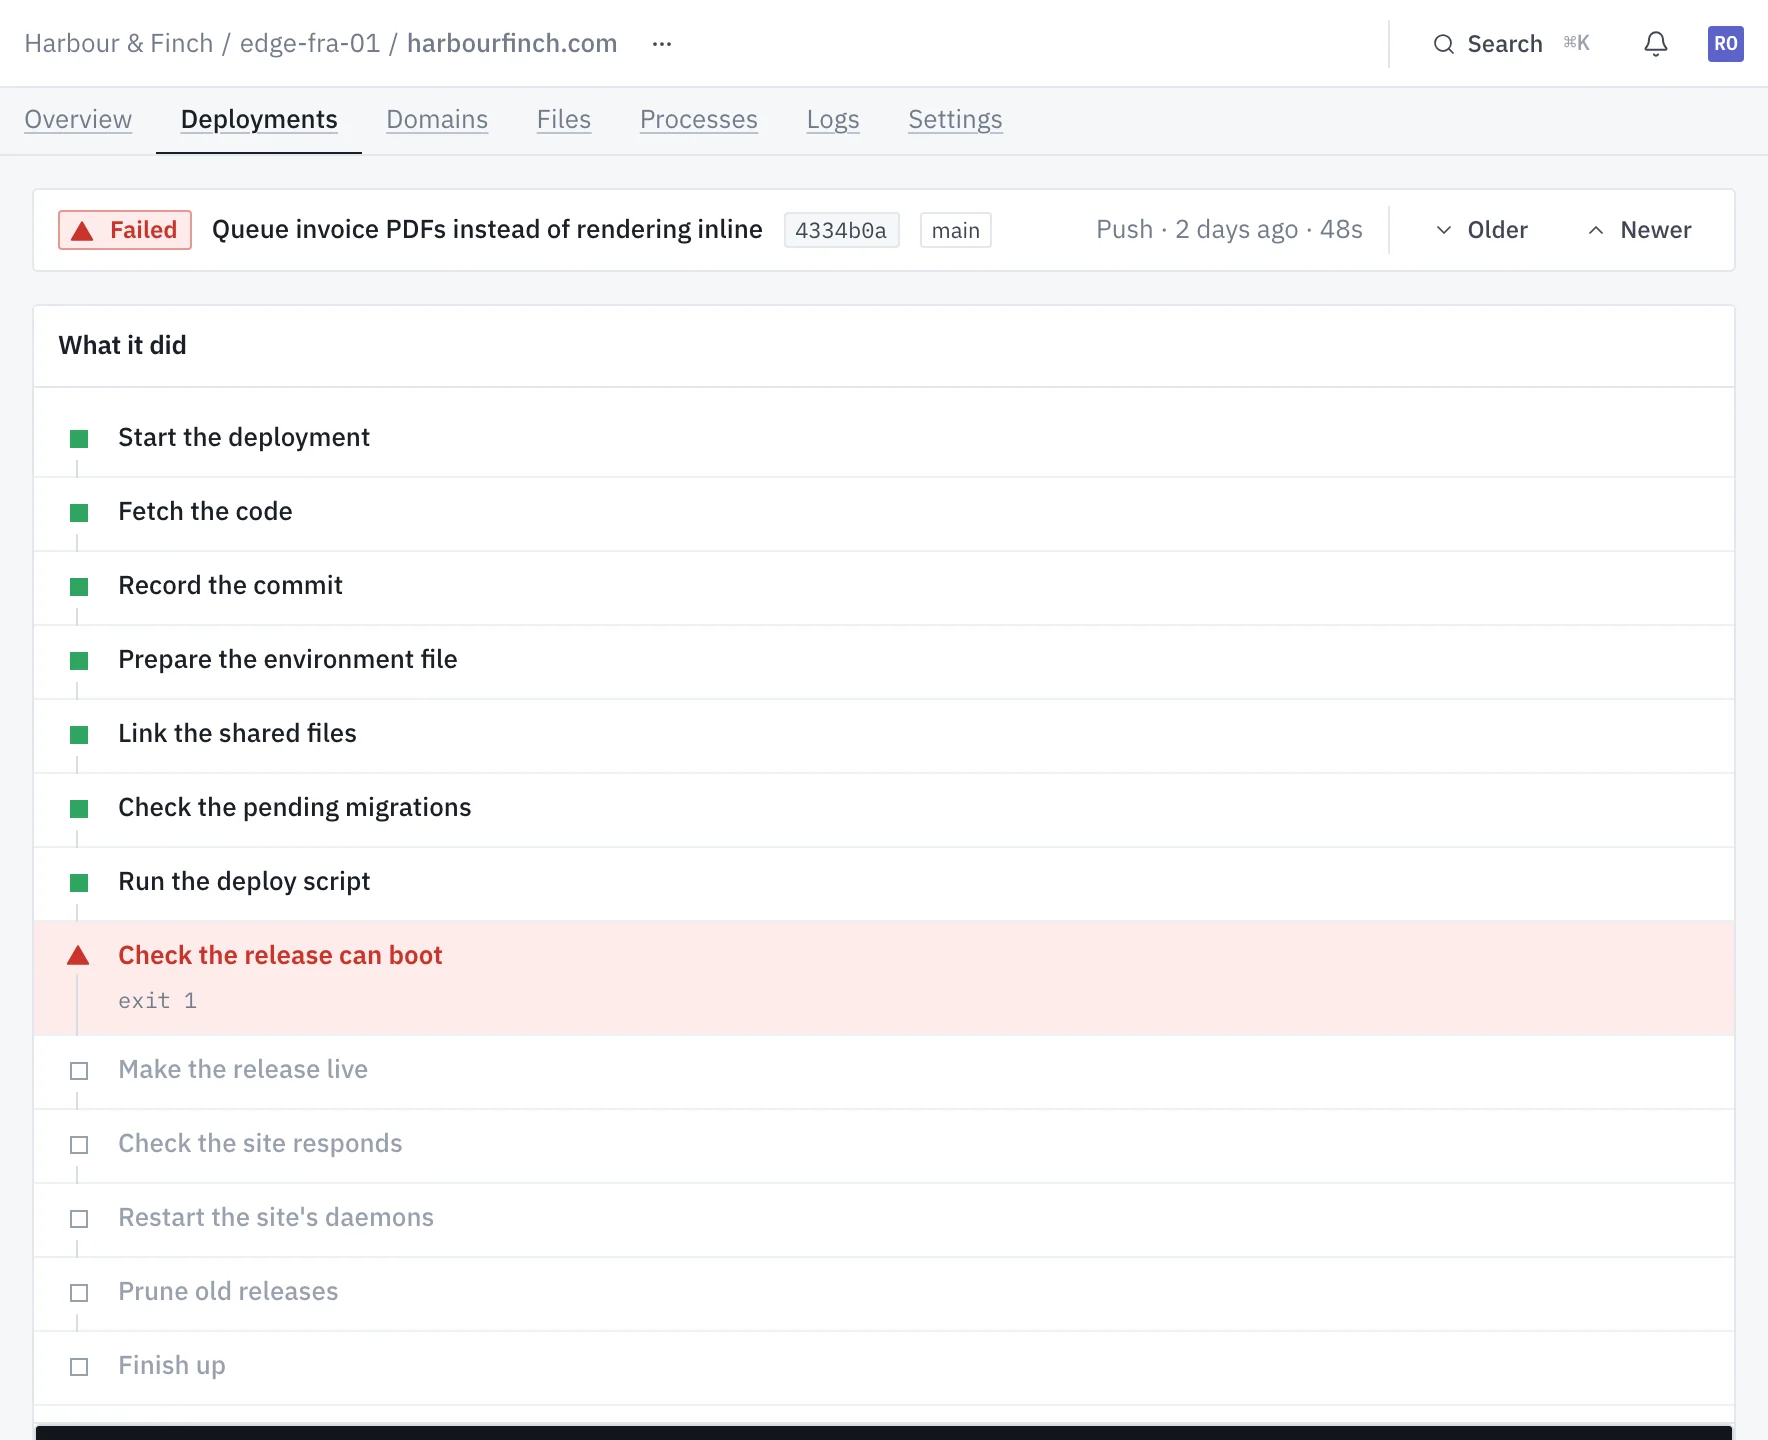Click green status square for Start the deployment

click(79, 439)
